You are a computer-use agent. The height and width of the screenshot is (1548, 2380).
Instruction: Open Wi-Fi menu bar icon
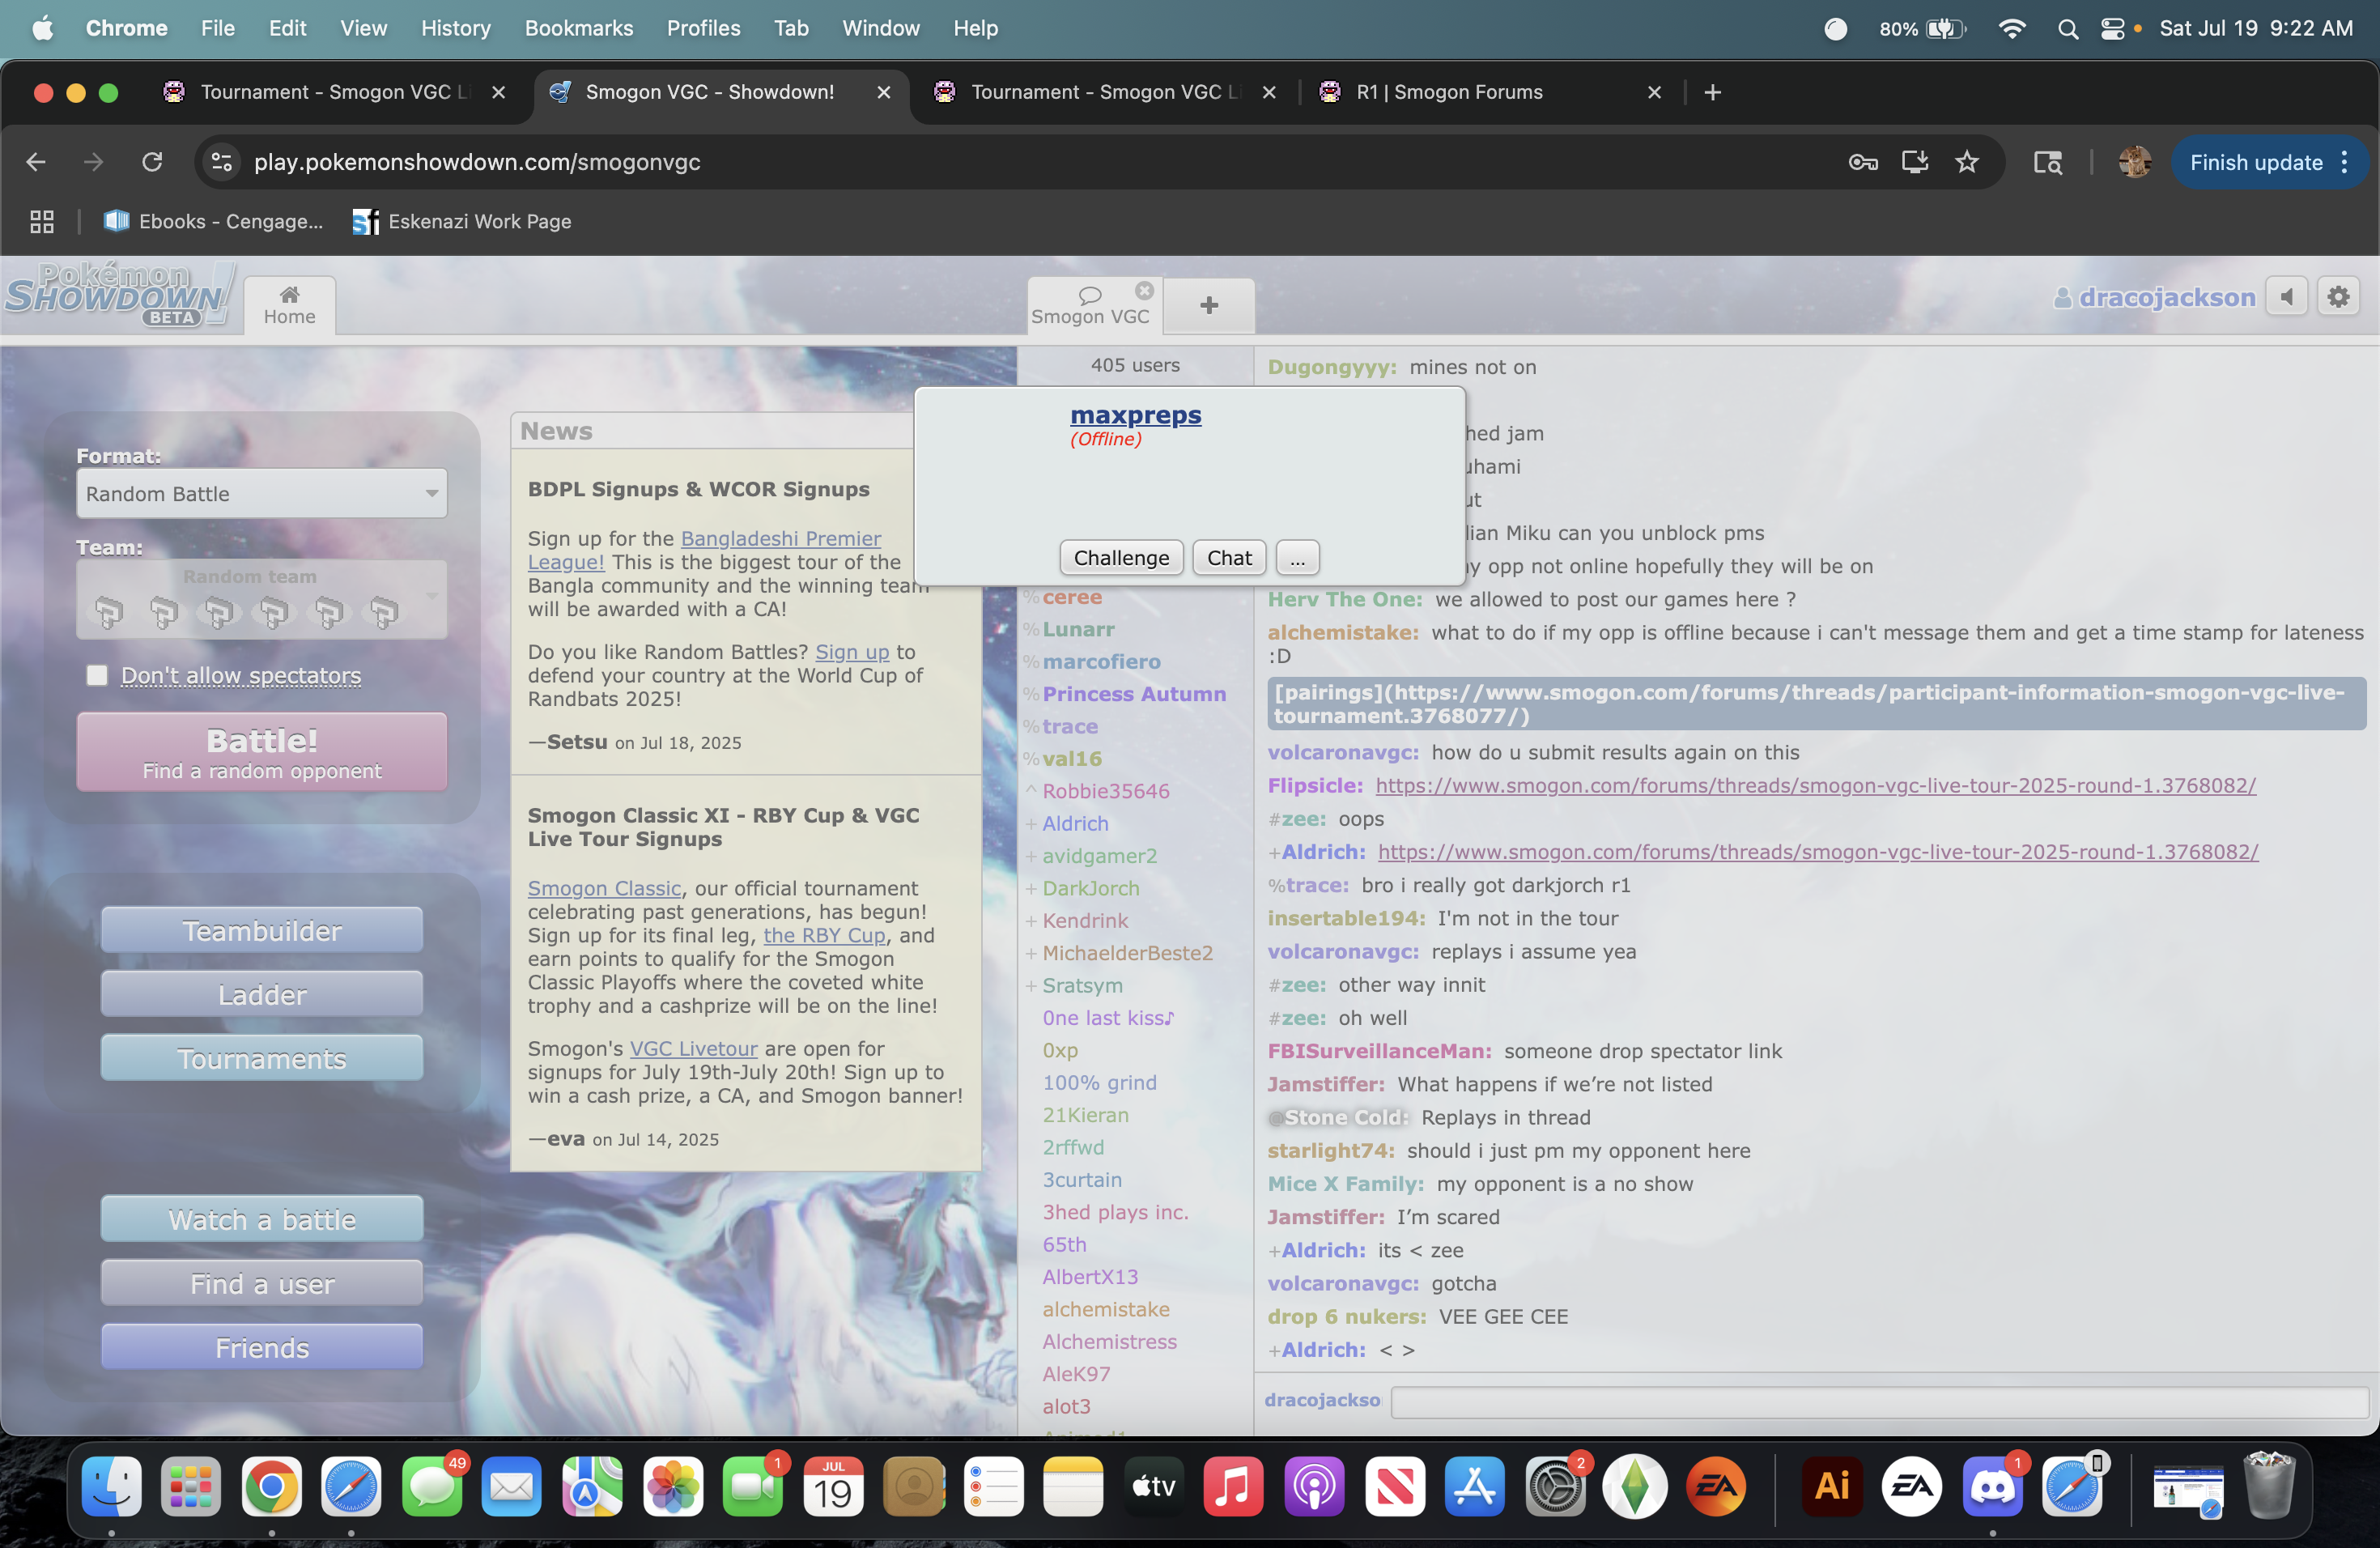2011,28
